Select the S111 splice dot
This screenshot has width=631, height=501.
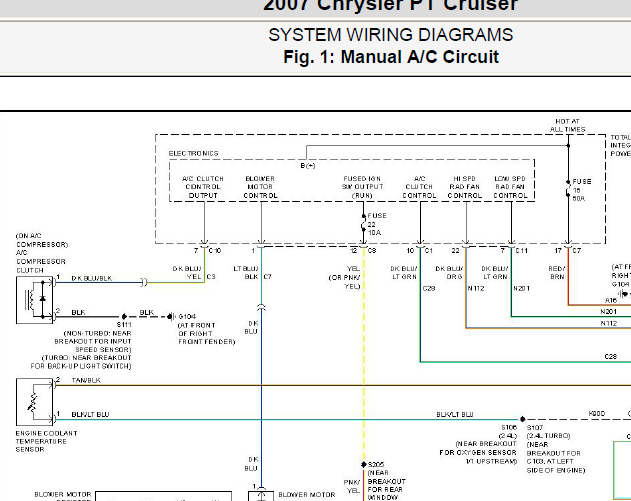pyautogui.click(x=124, y=317)
